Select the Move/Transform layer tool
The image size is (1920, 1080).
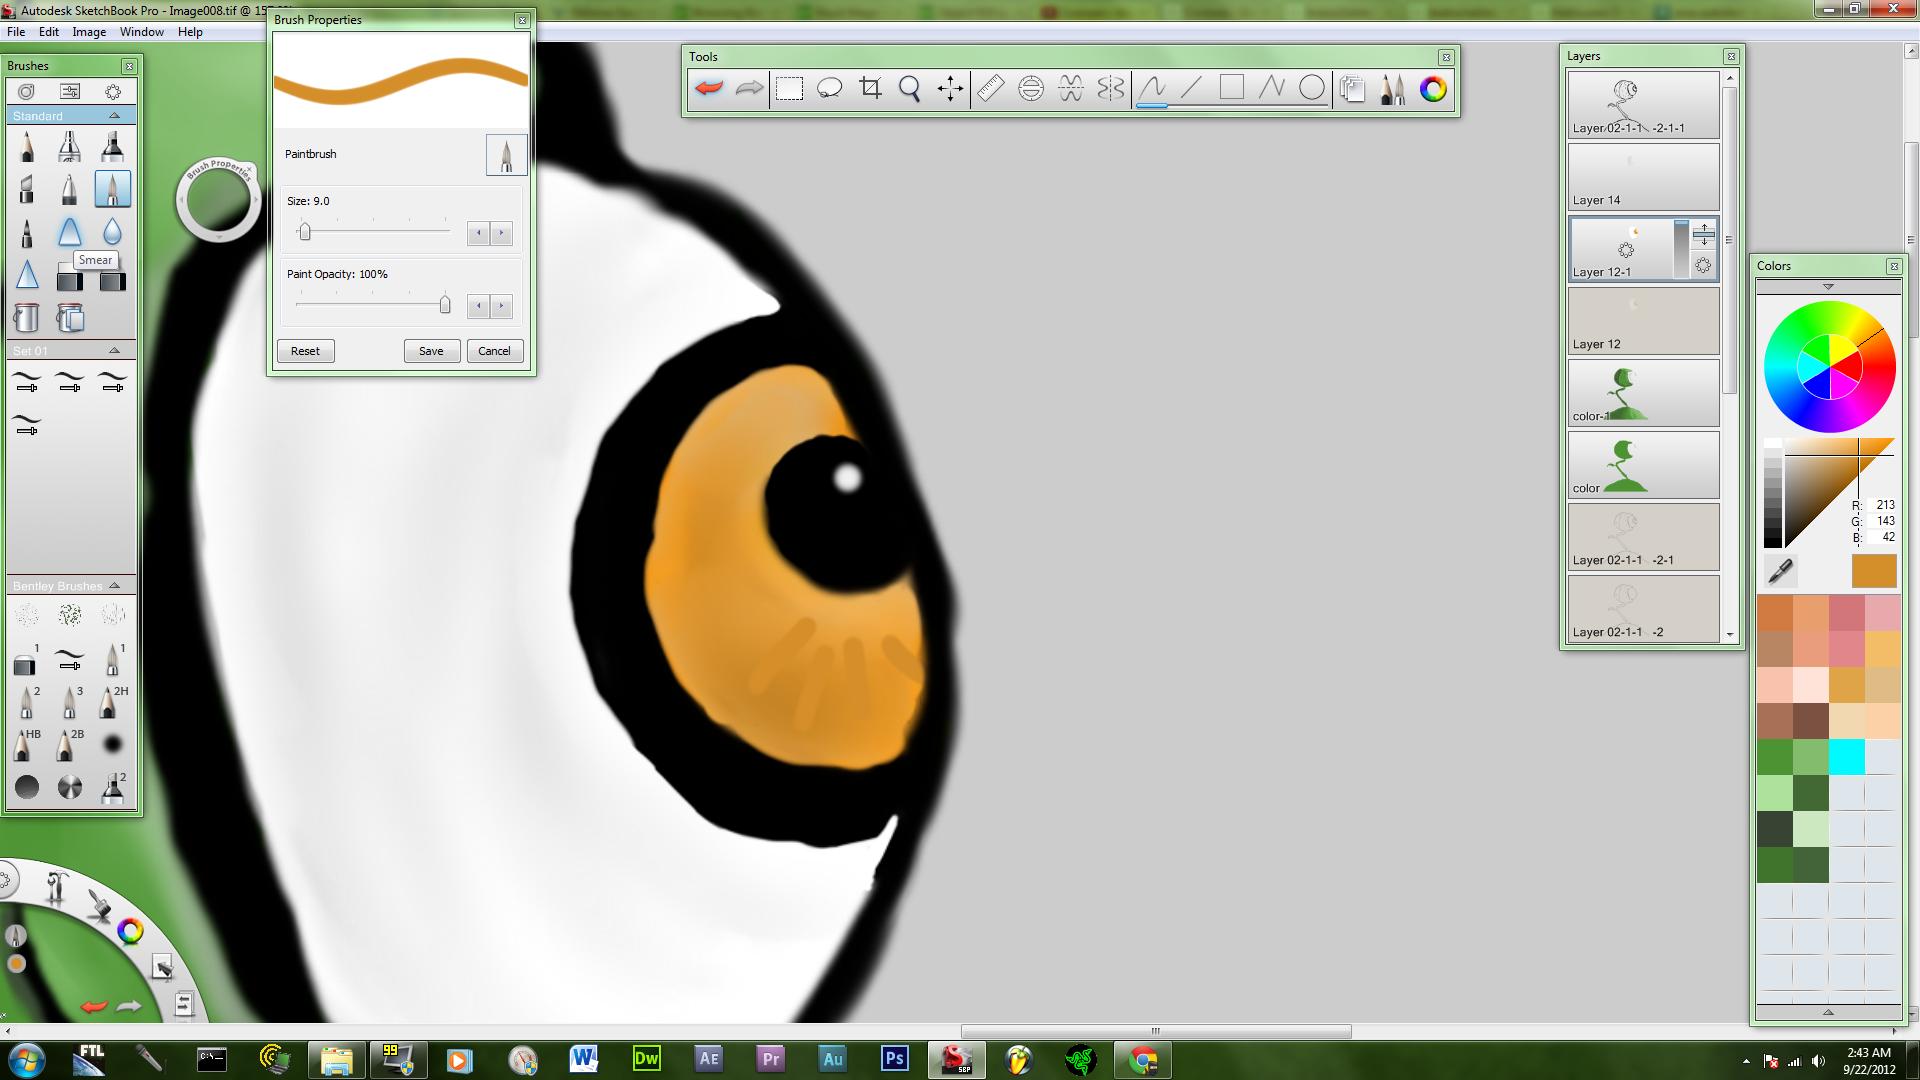click(x=950, y=89)
